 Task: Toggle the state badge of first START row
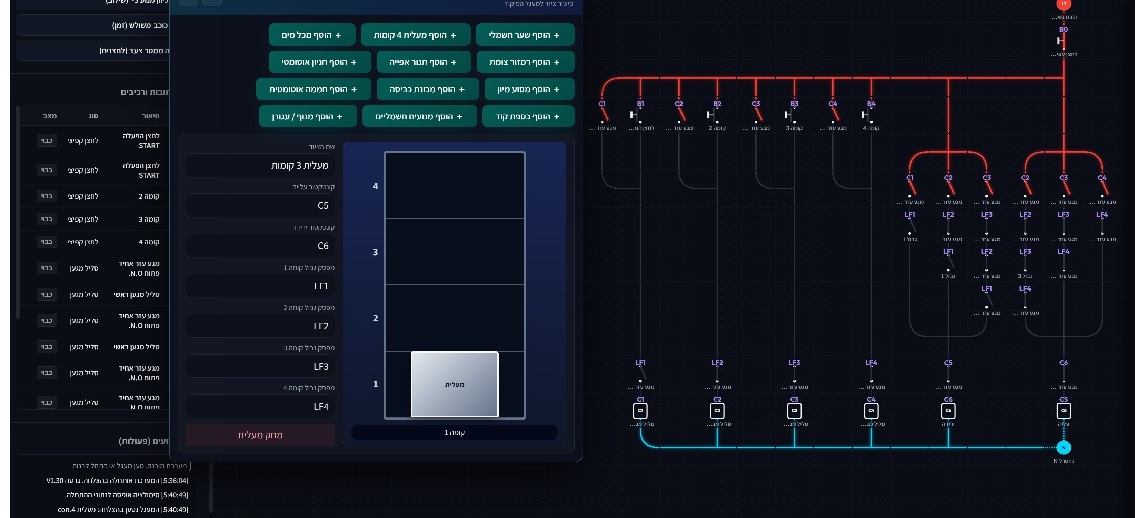coord(46,140)
